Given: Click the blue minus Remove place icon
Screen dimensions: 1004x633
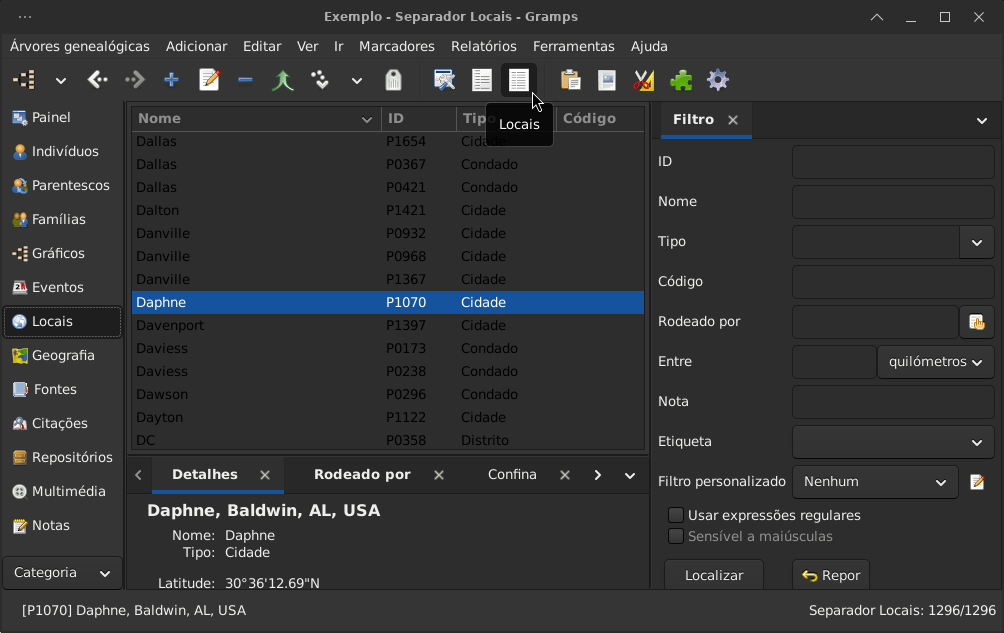Looking at the screenshot, I should pos(245,80).
